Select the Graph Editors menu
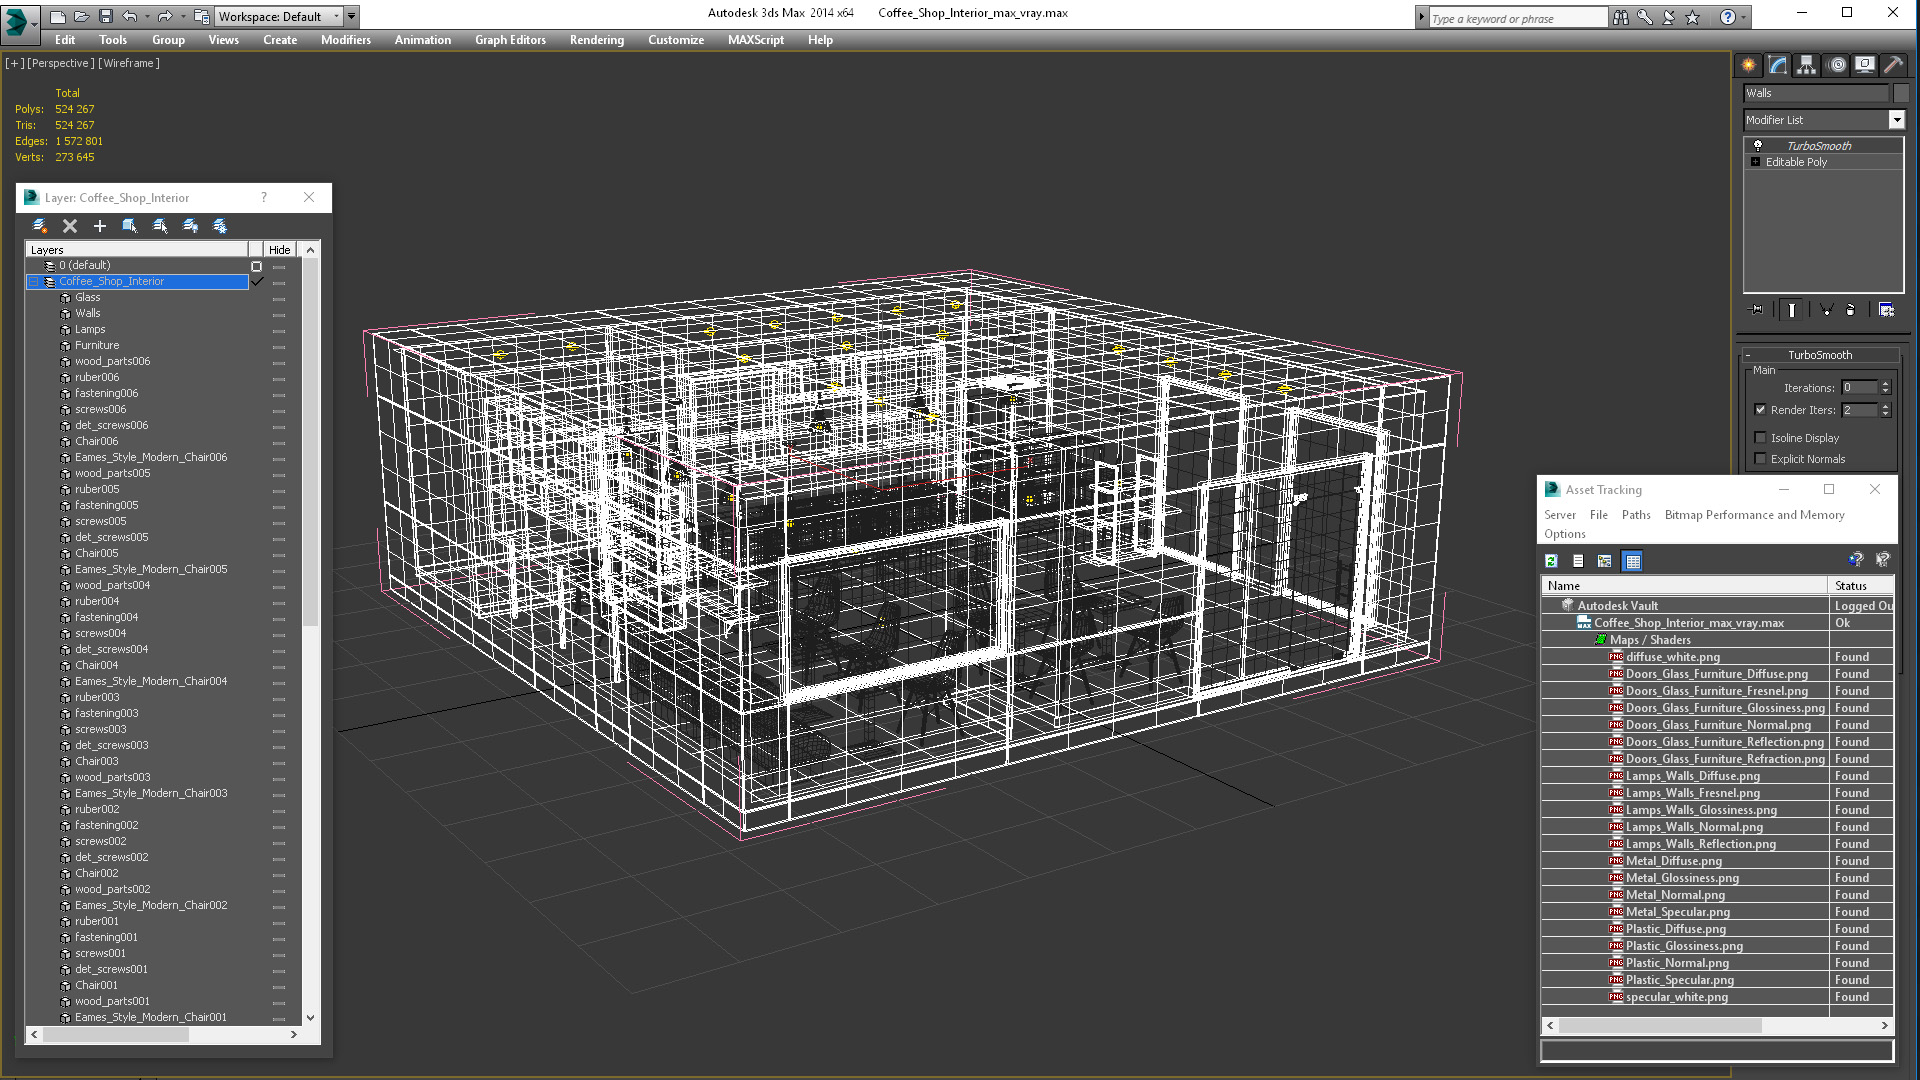The image size is (1920, 1080). tap(510, 40)
